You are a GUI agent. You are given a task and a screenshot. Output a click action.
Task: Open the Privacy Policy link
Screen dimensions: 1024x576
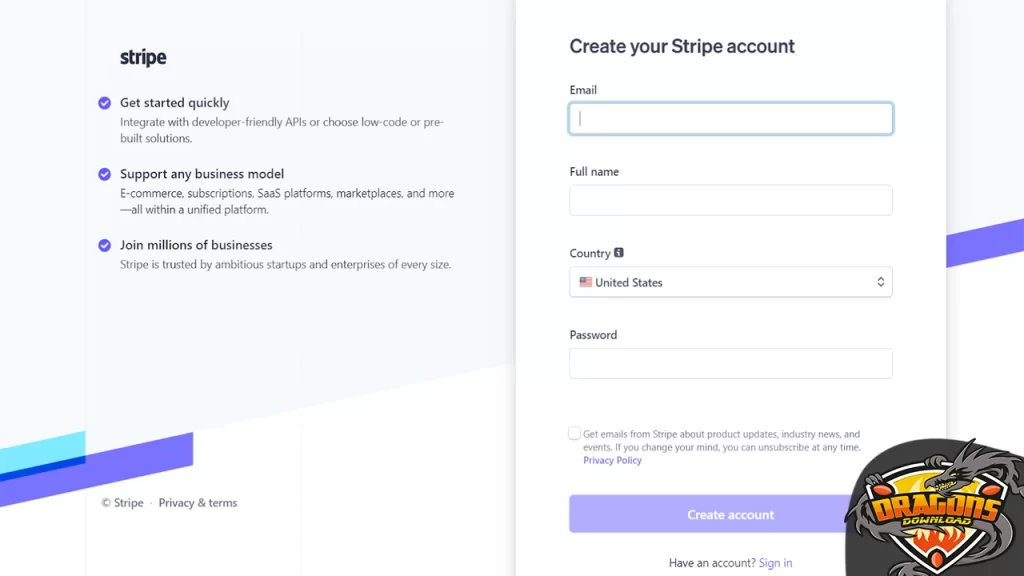pyautogui.click(x=612, y=460)
